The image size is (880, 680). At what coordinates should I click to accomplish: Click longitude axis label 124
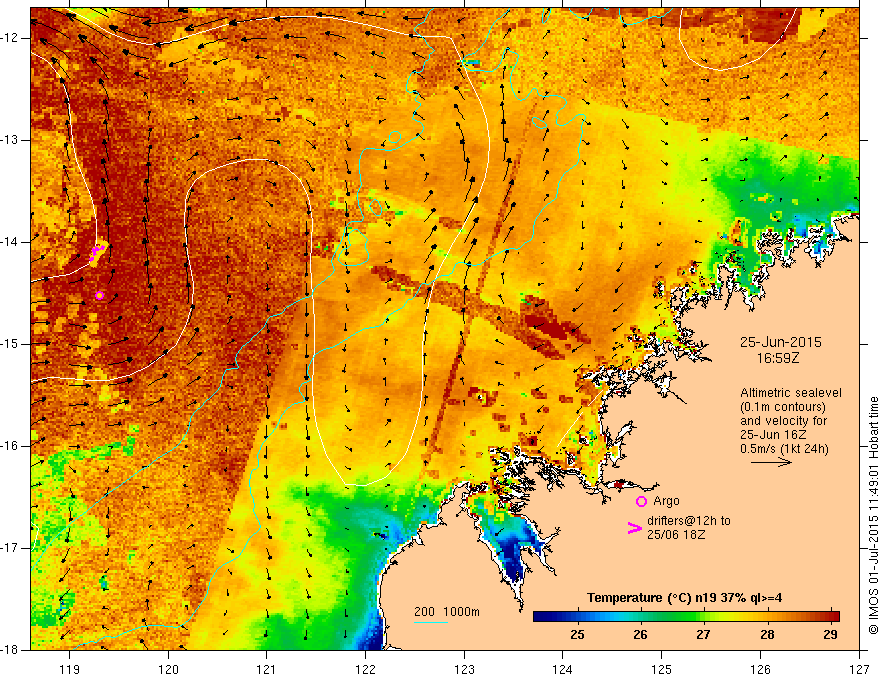click(563, 669)
